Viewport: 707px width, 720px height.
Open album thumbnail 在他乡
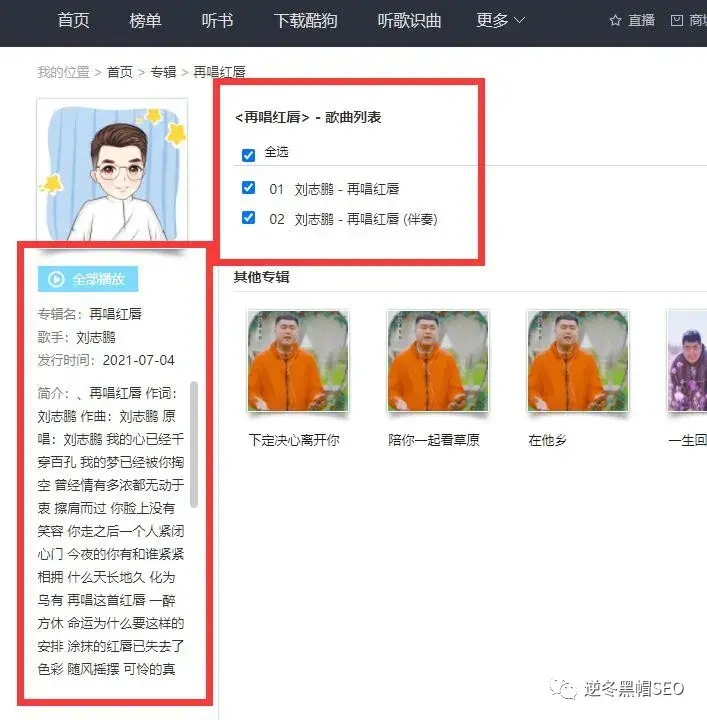pyautogui.click(x=578, y=360)
